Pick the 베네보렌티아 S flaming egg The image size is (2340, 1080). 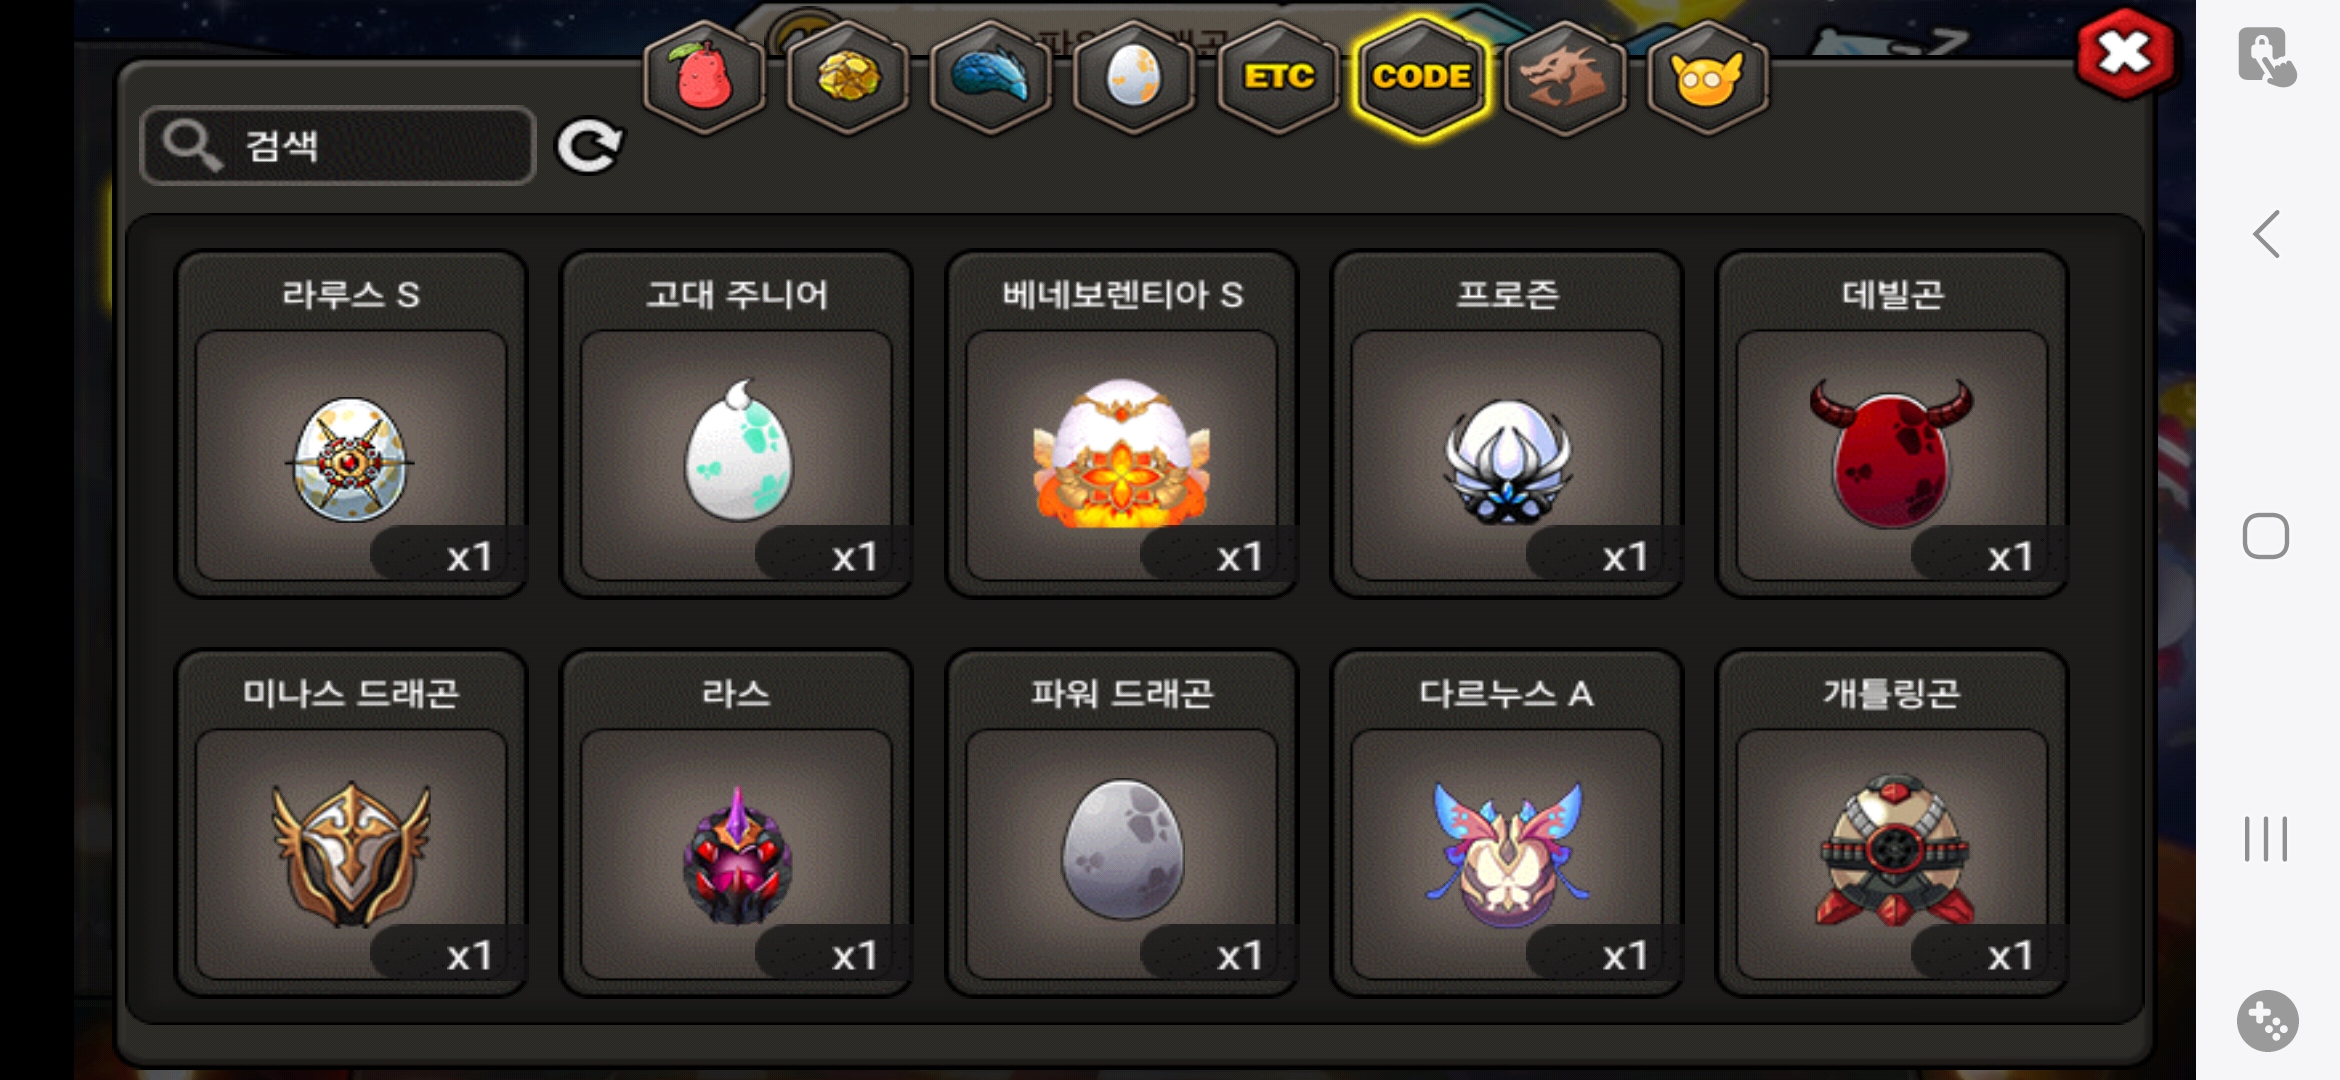1122,424
